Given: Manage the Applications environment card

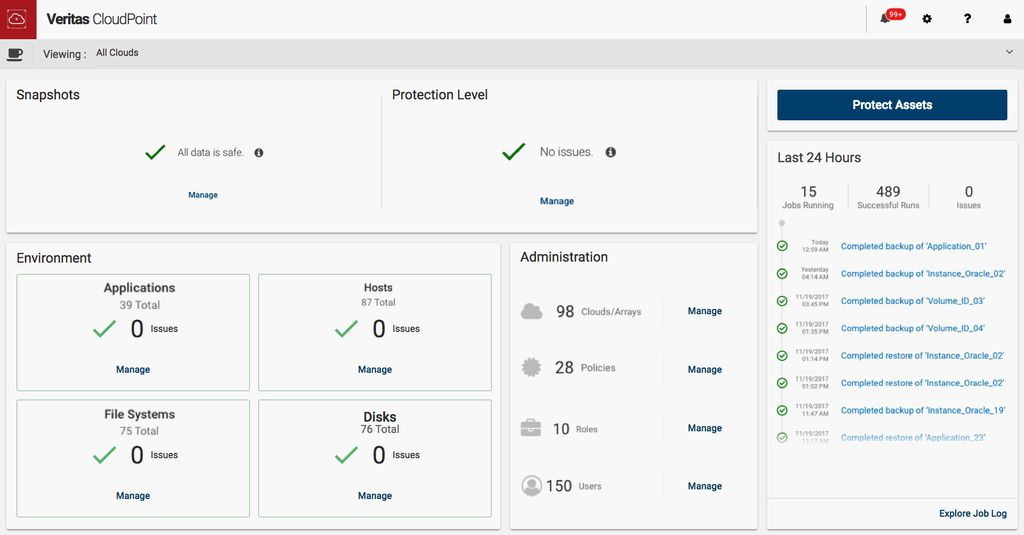Looking at the screenshot, I should (133, 370).
